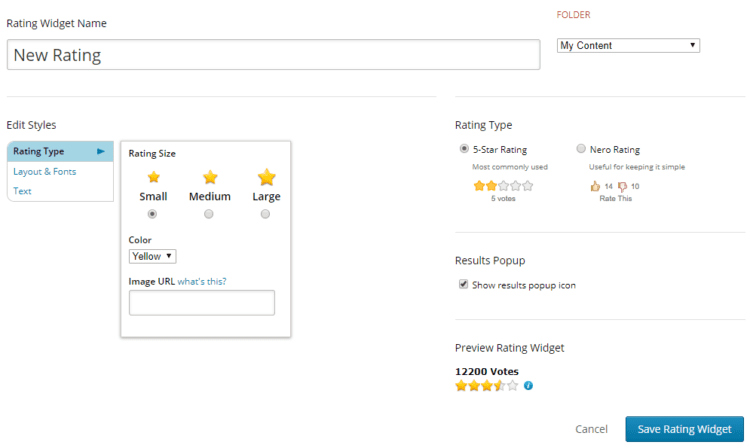The height and width of the screenshot is (448, 750).
Task: Switch to the Text styles tab
Action: click(x=22, y=191)
